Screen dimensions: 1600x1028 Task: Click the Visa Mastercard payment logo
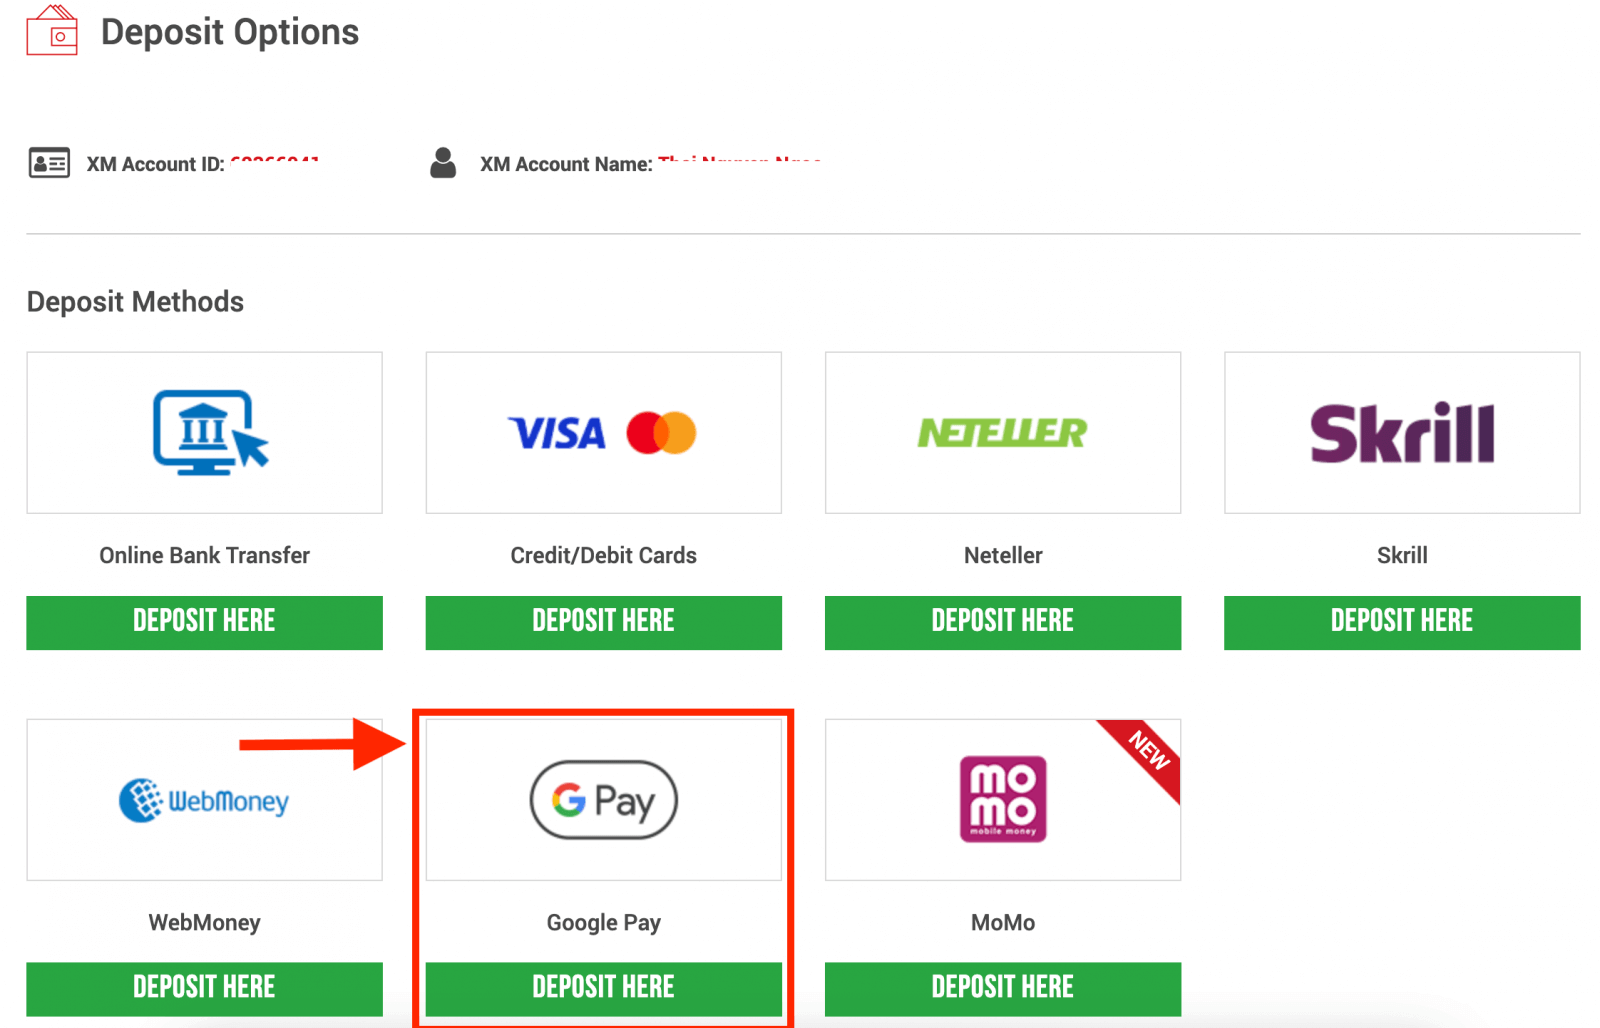point(603,432)
